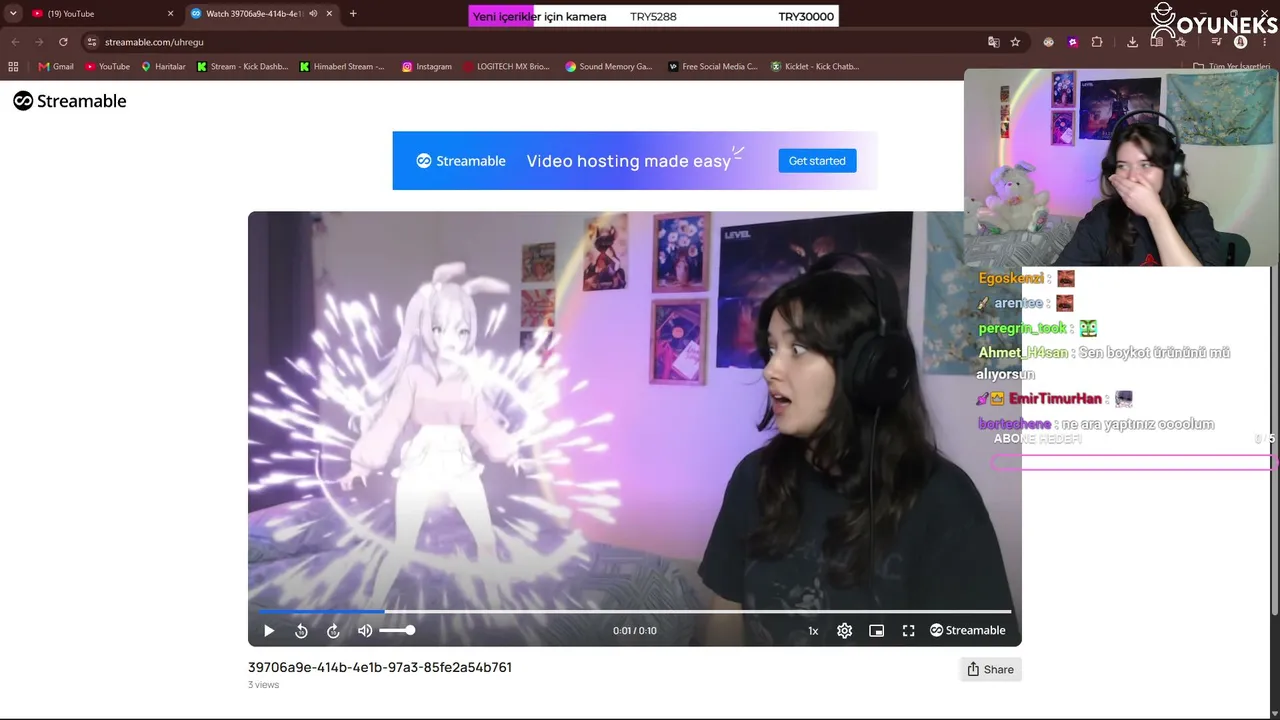Open the Stream - Kick Dashboard bookmark
Image resolution: width=1280 pixels, height=720 pixels.
pos(242,67)
